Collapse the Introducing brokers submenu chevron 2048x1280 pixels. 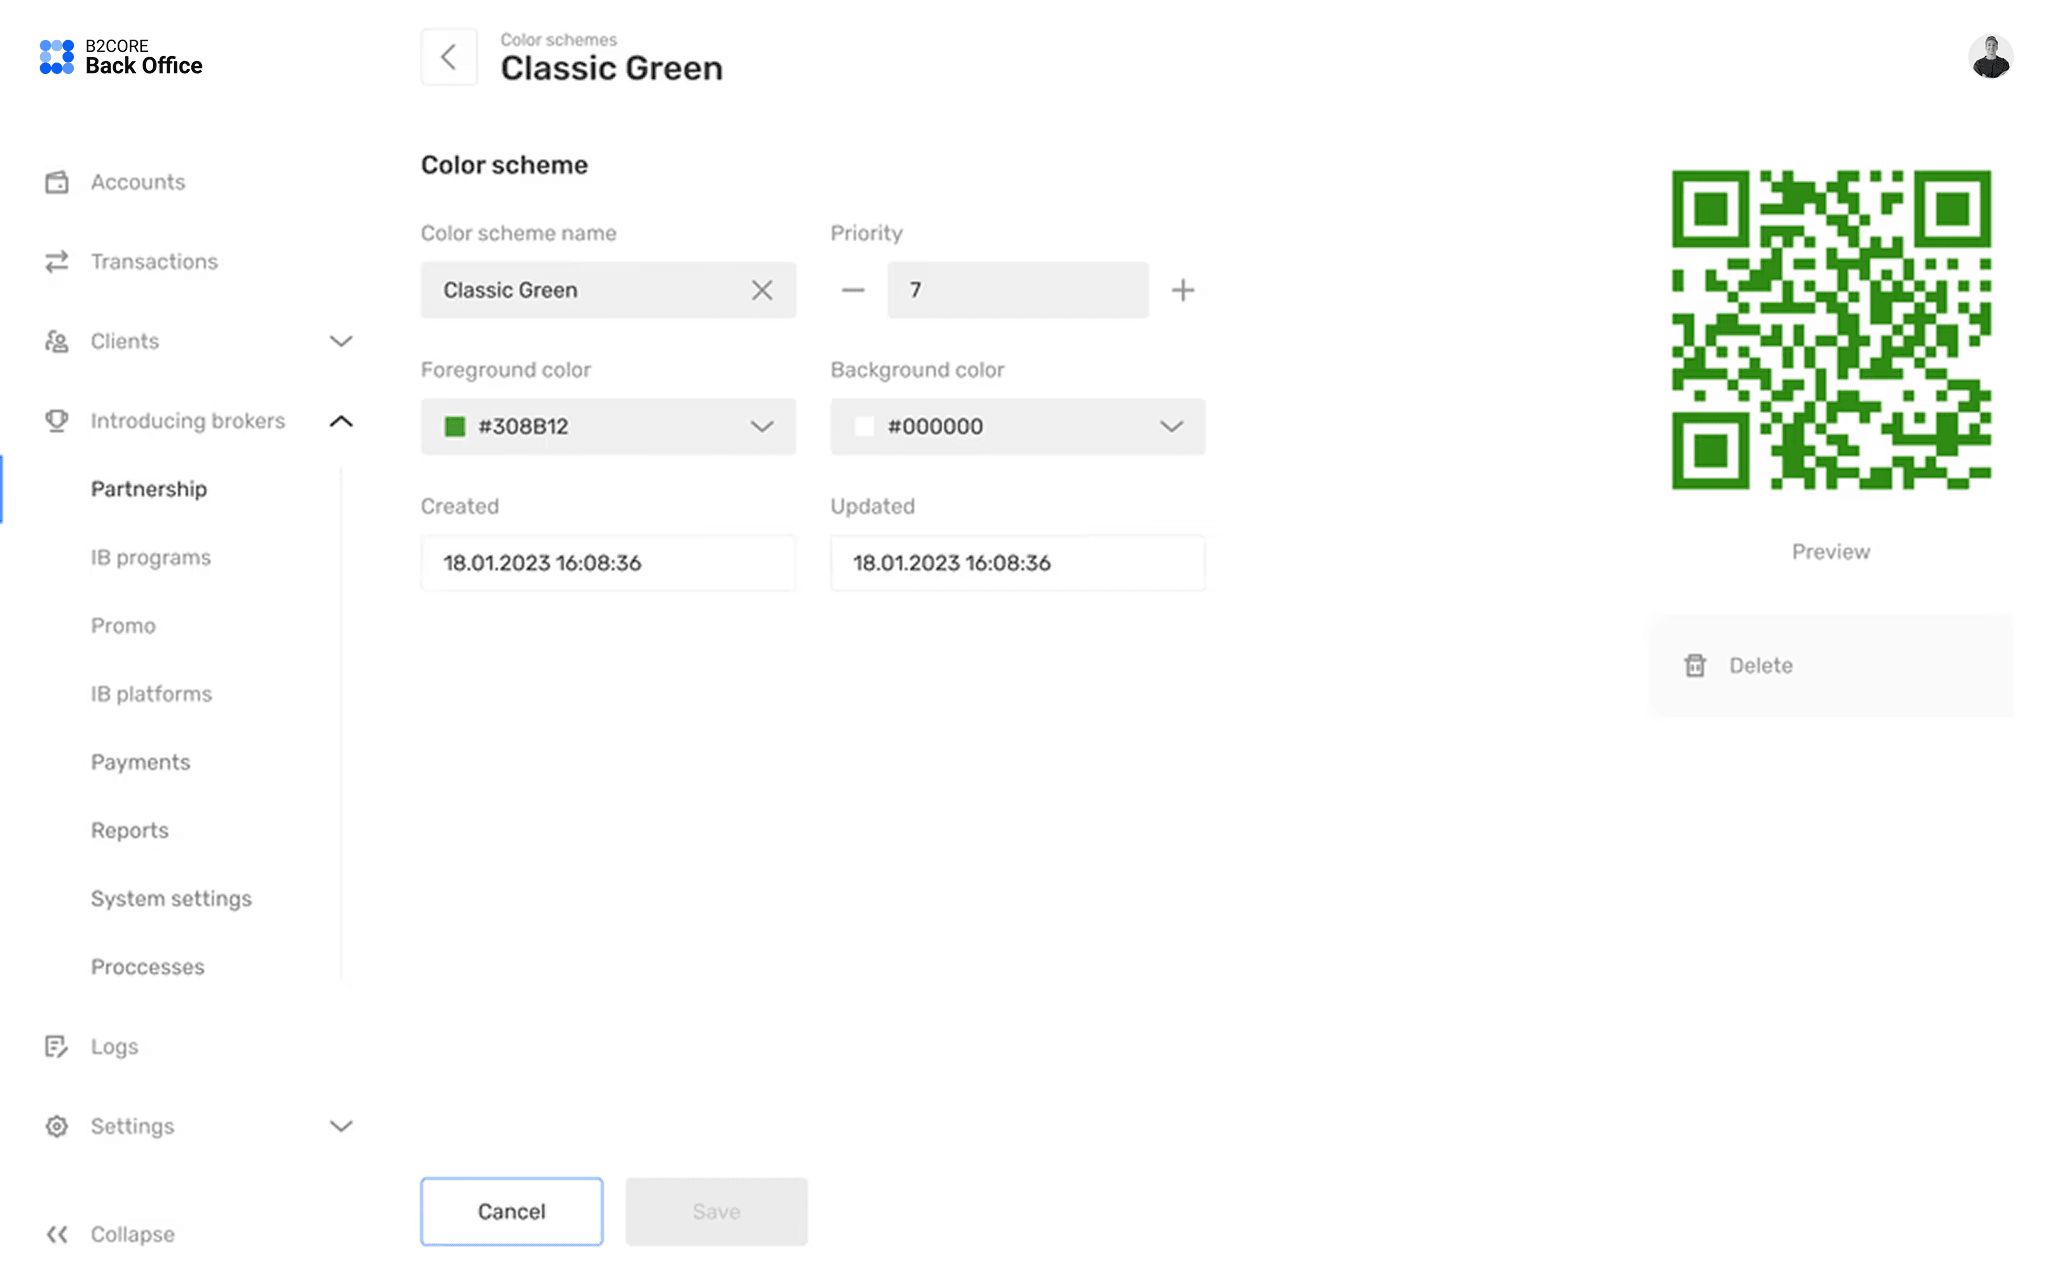341,421
